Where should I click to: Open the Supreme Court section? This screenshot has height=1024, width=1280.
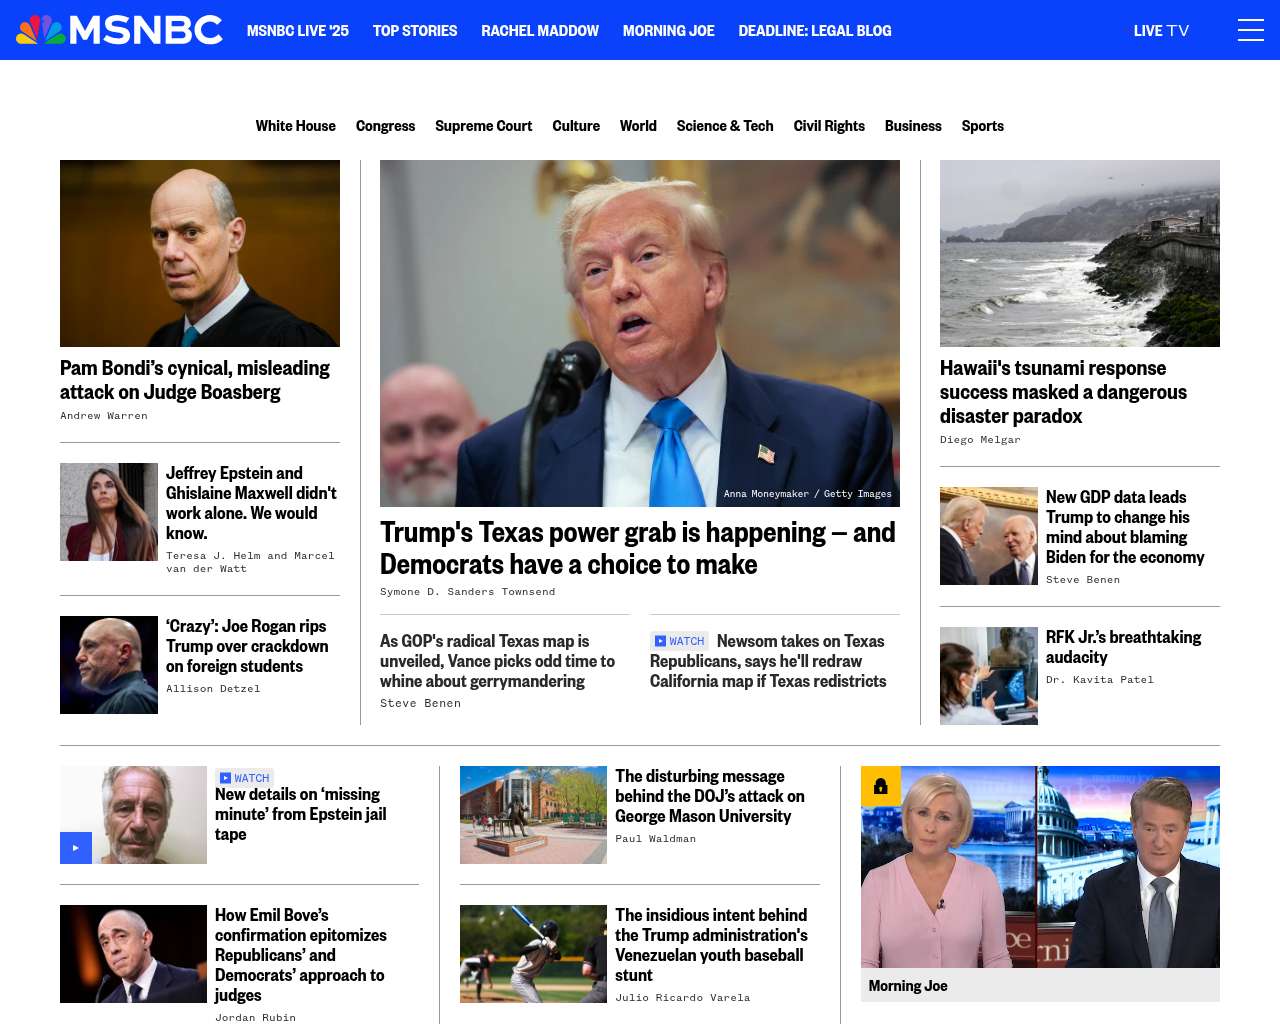[x=484, y=126]
